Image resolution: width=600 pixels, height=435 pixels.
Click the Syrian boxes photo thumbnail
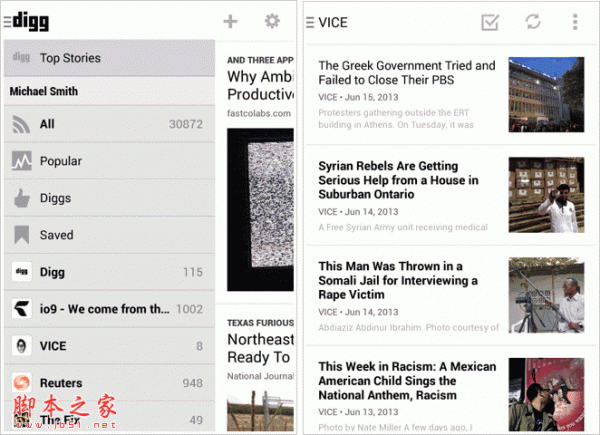point(546,195)
